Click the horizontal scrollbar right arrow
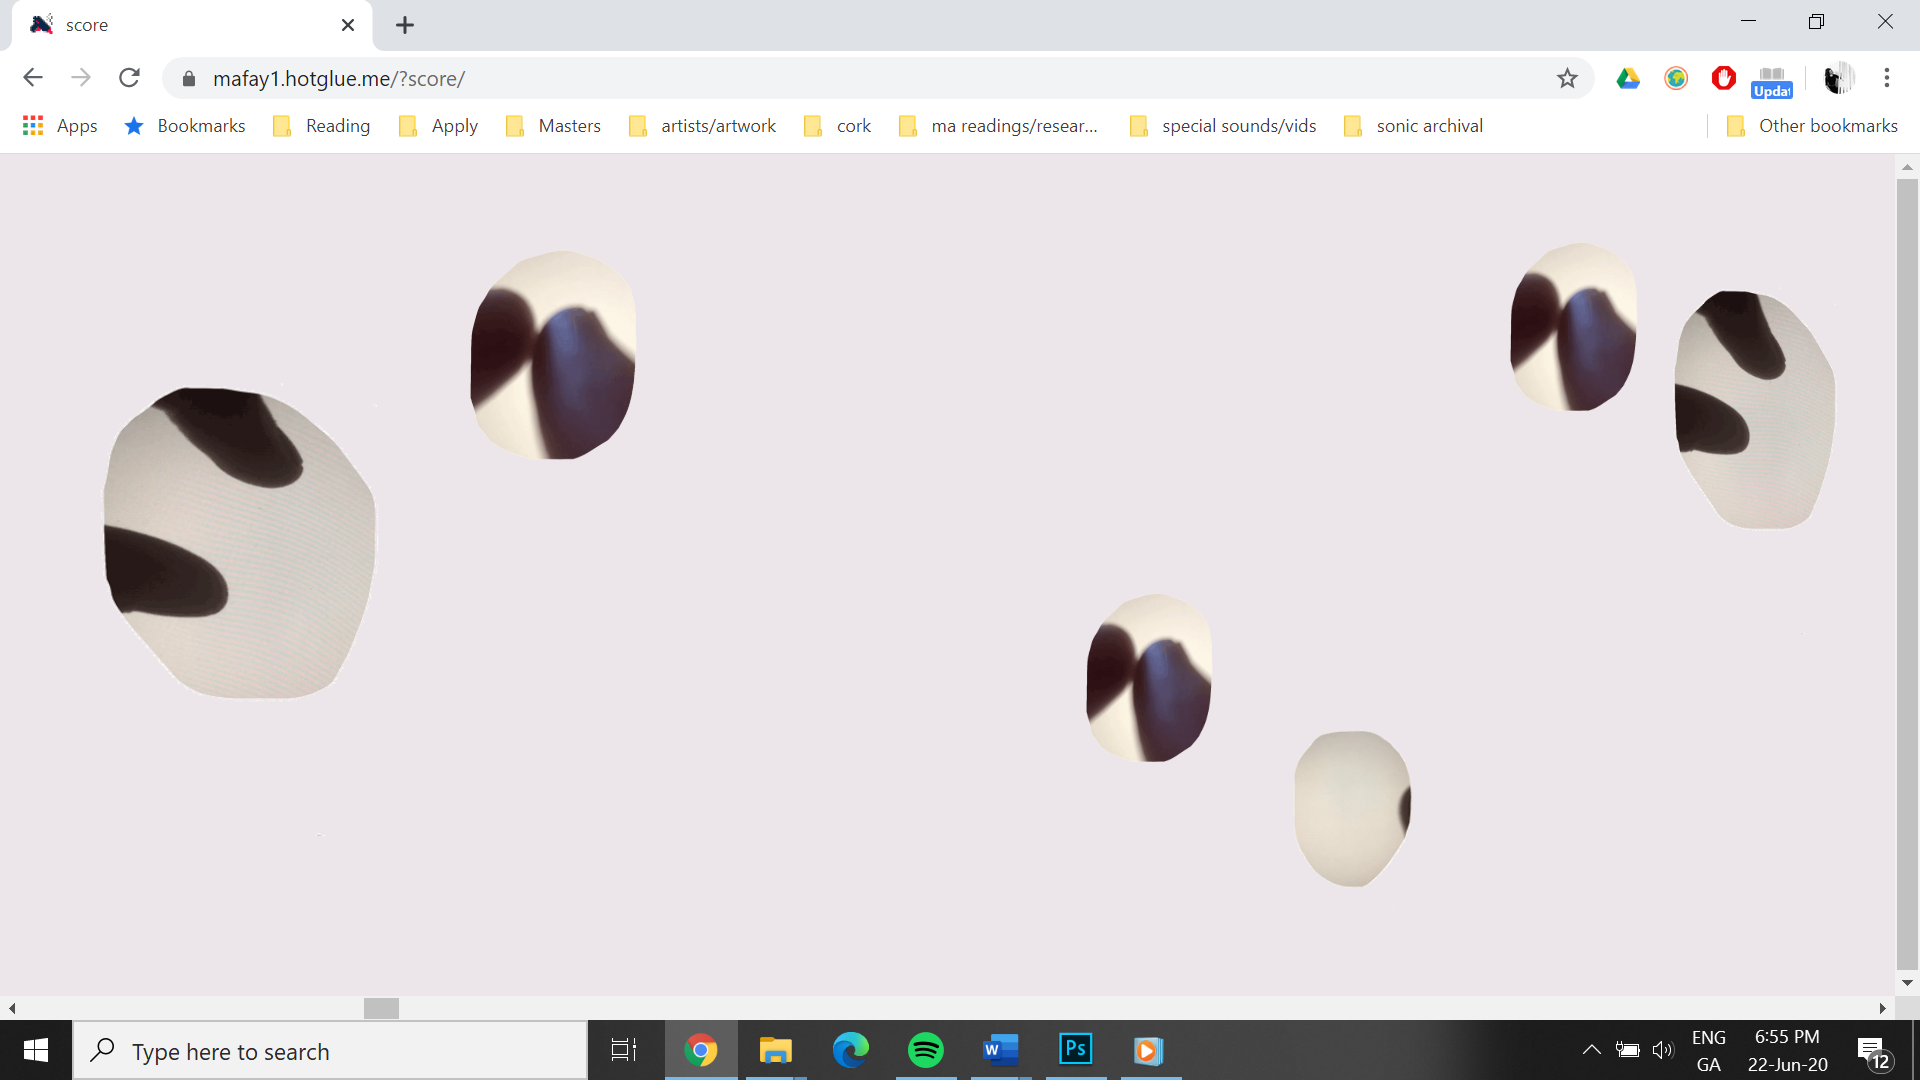 click(1883, 1008)
